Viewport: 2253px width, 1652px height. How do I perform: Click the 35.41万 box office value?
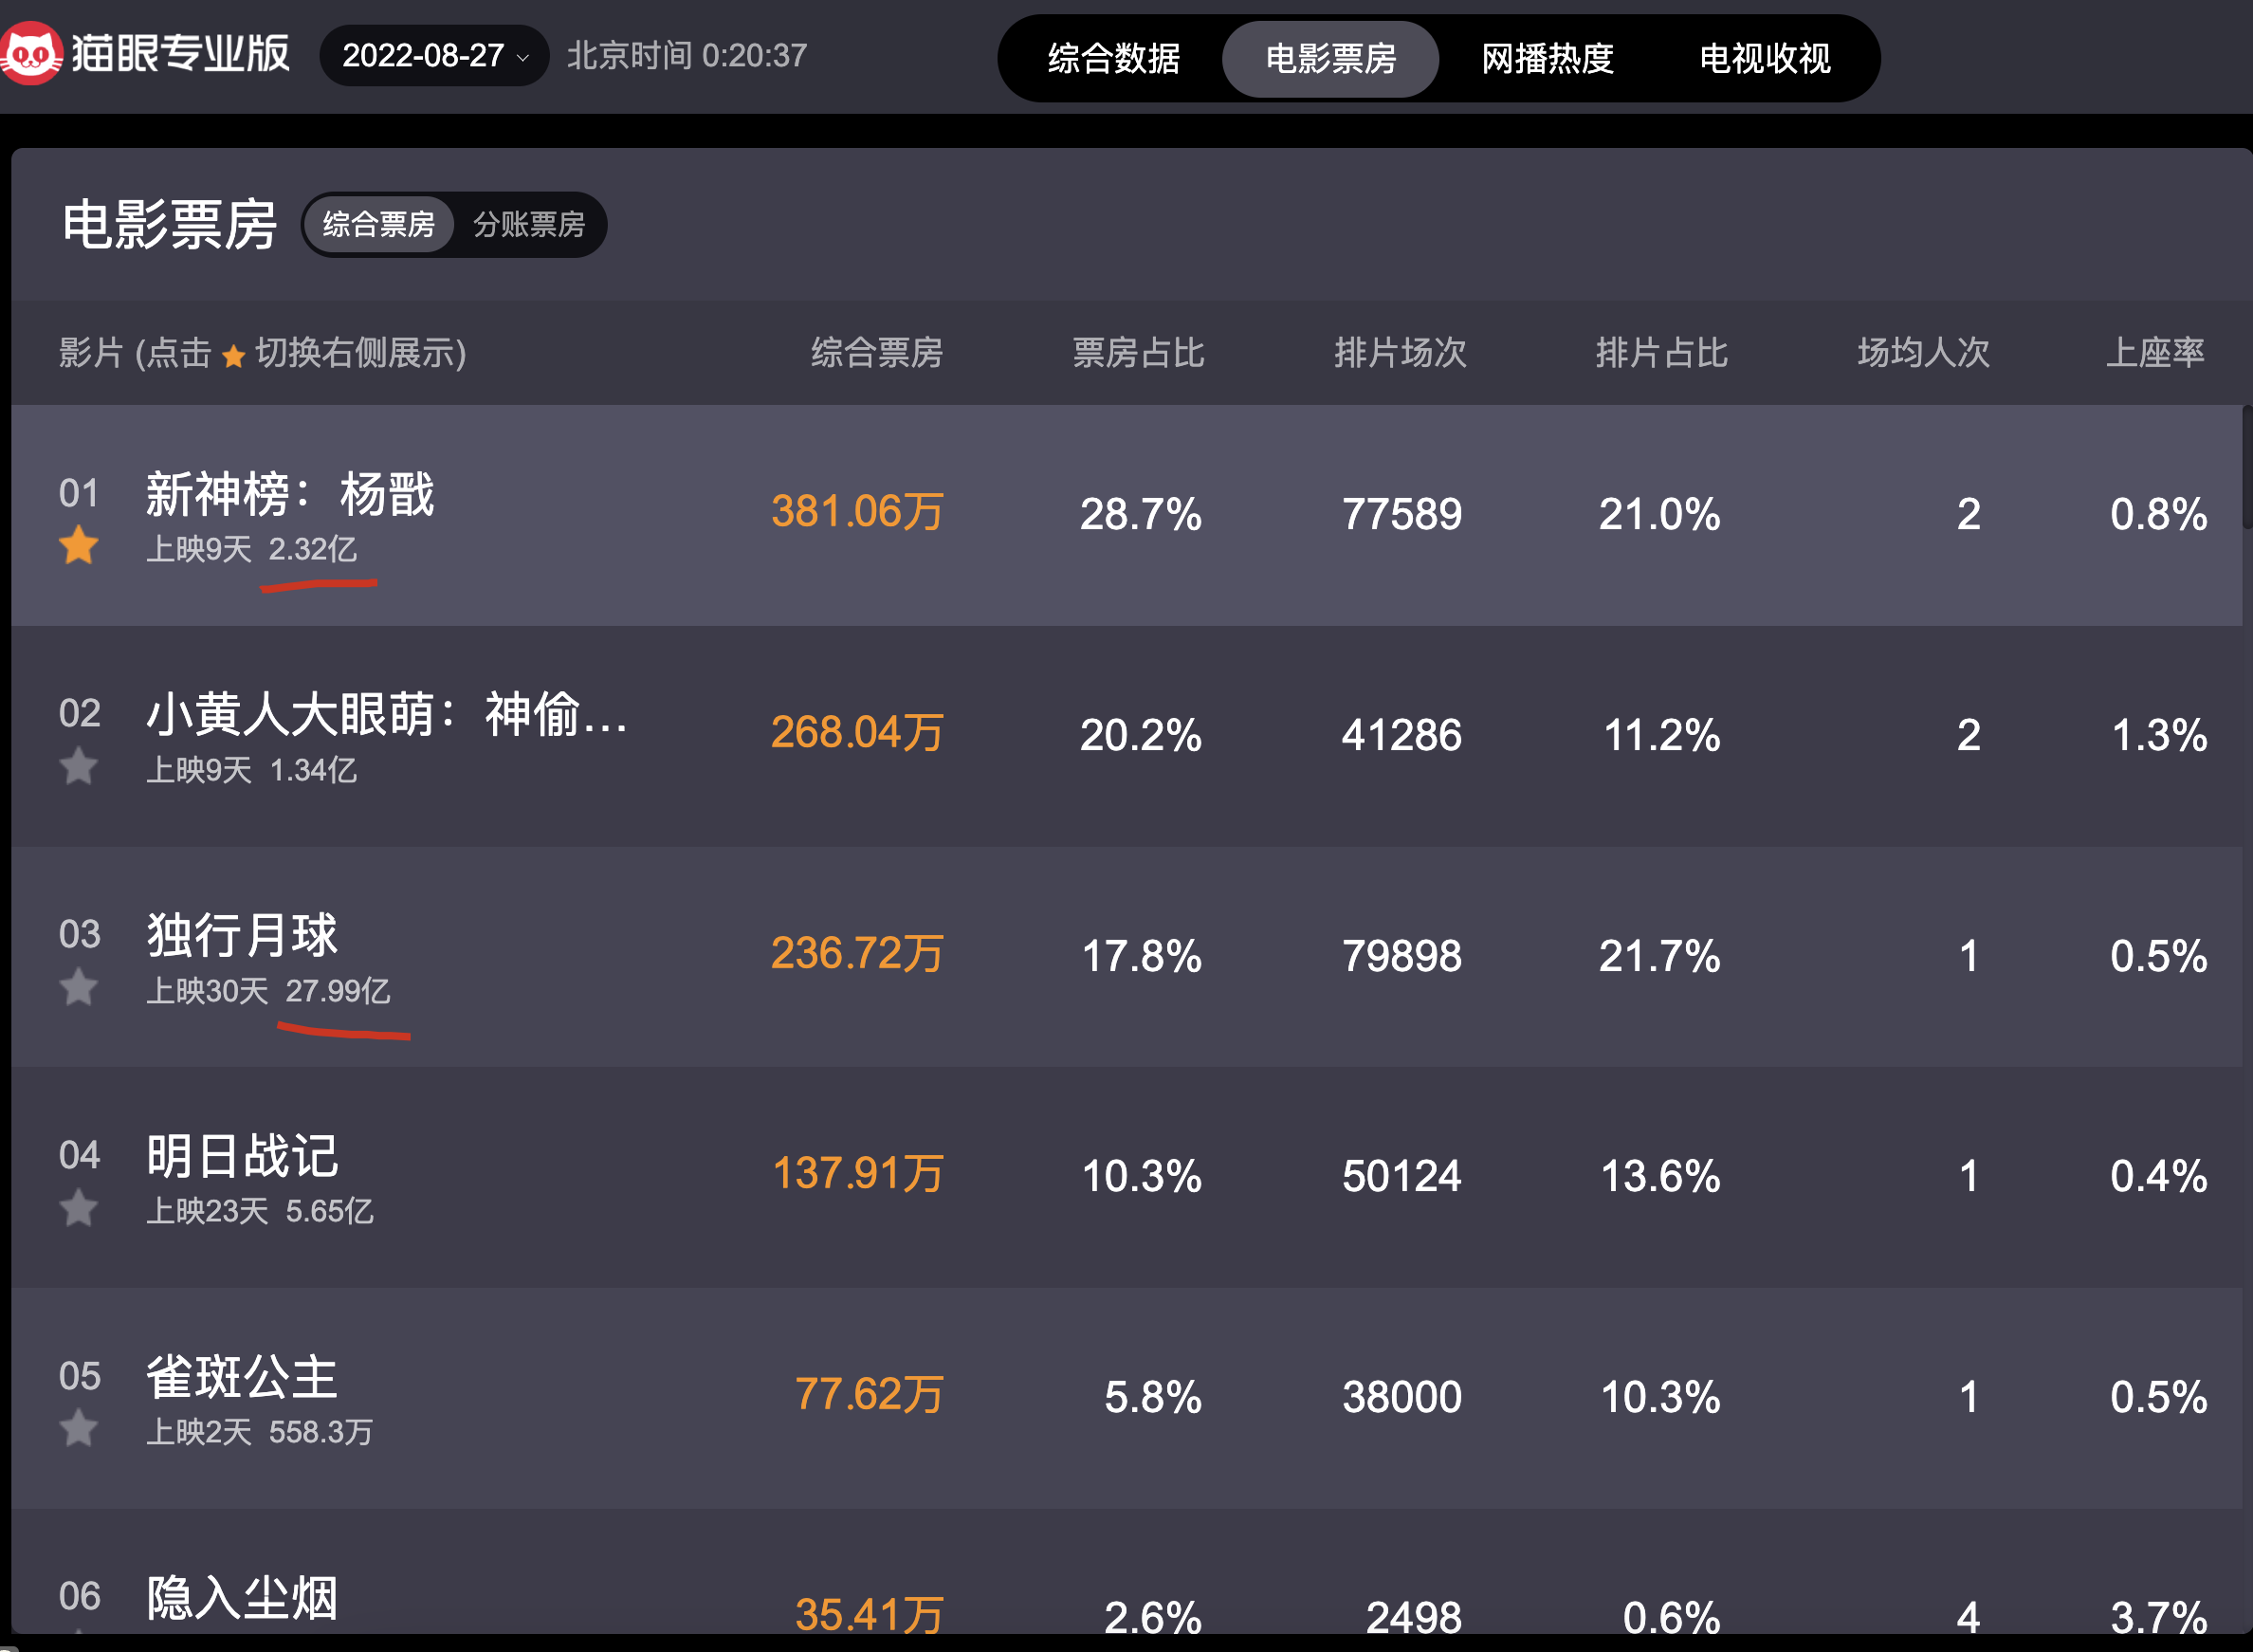pos(869,1616)
